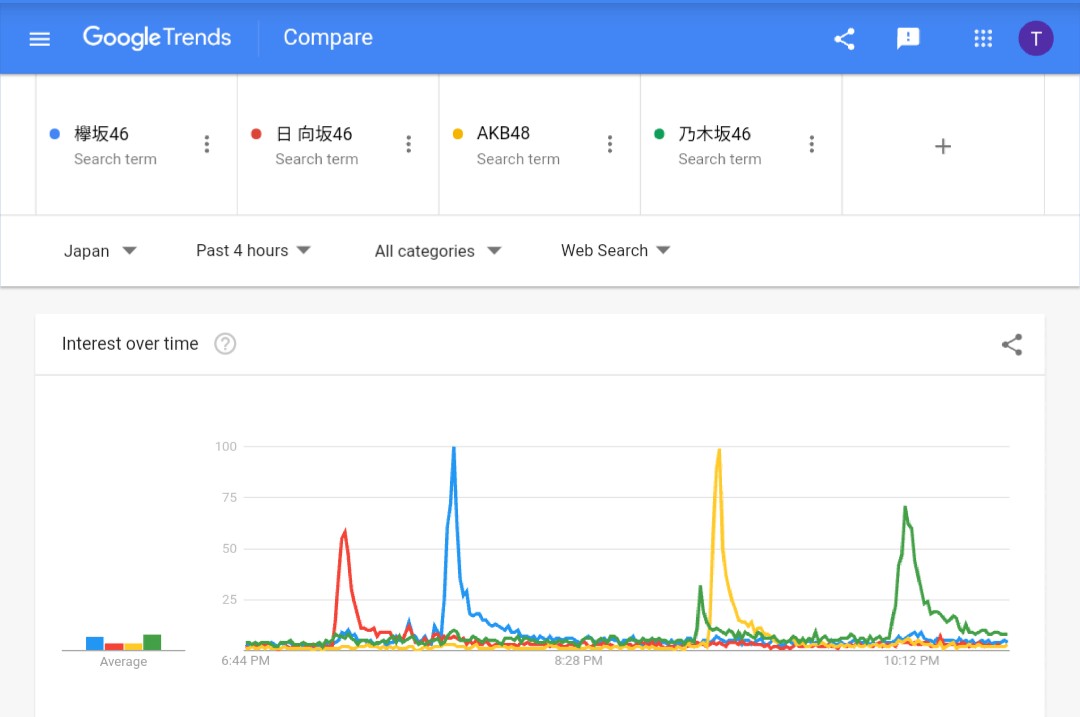Open options menu for AKB48 term

(x=610, y=144)
